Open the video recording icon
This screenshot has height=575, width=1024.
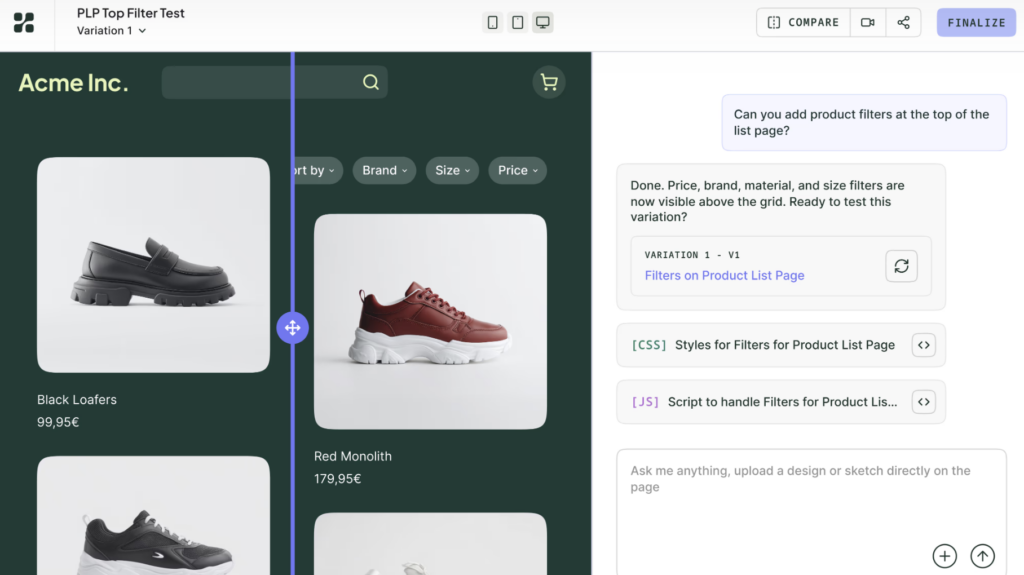click(868, 22)
